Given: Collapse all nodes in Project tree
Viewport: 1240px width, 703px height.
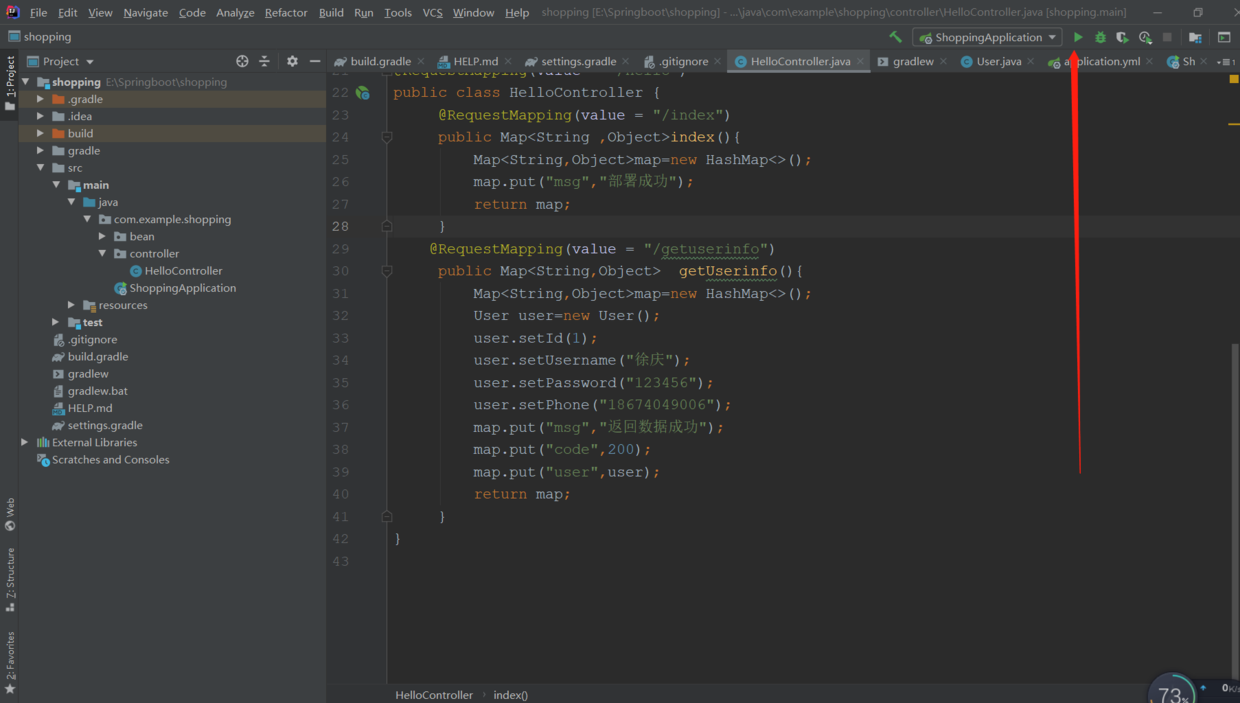Looking at the screenshot, I should [265, 61].
